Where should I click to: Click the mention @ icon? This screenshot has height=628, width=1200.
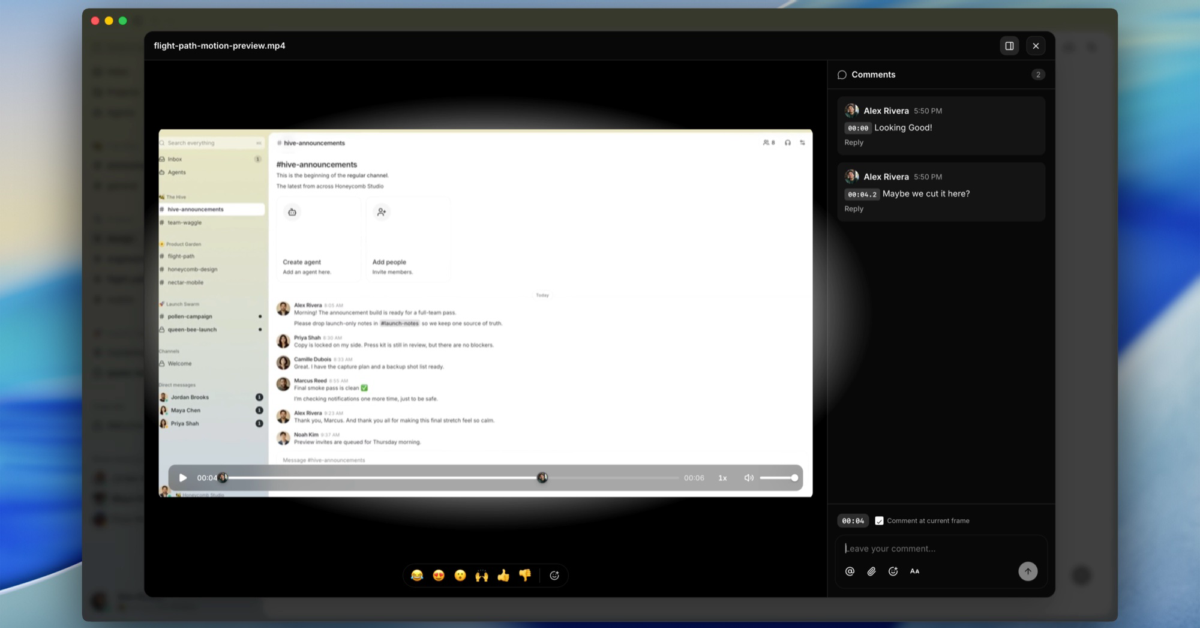tap(850, 571)
